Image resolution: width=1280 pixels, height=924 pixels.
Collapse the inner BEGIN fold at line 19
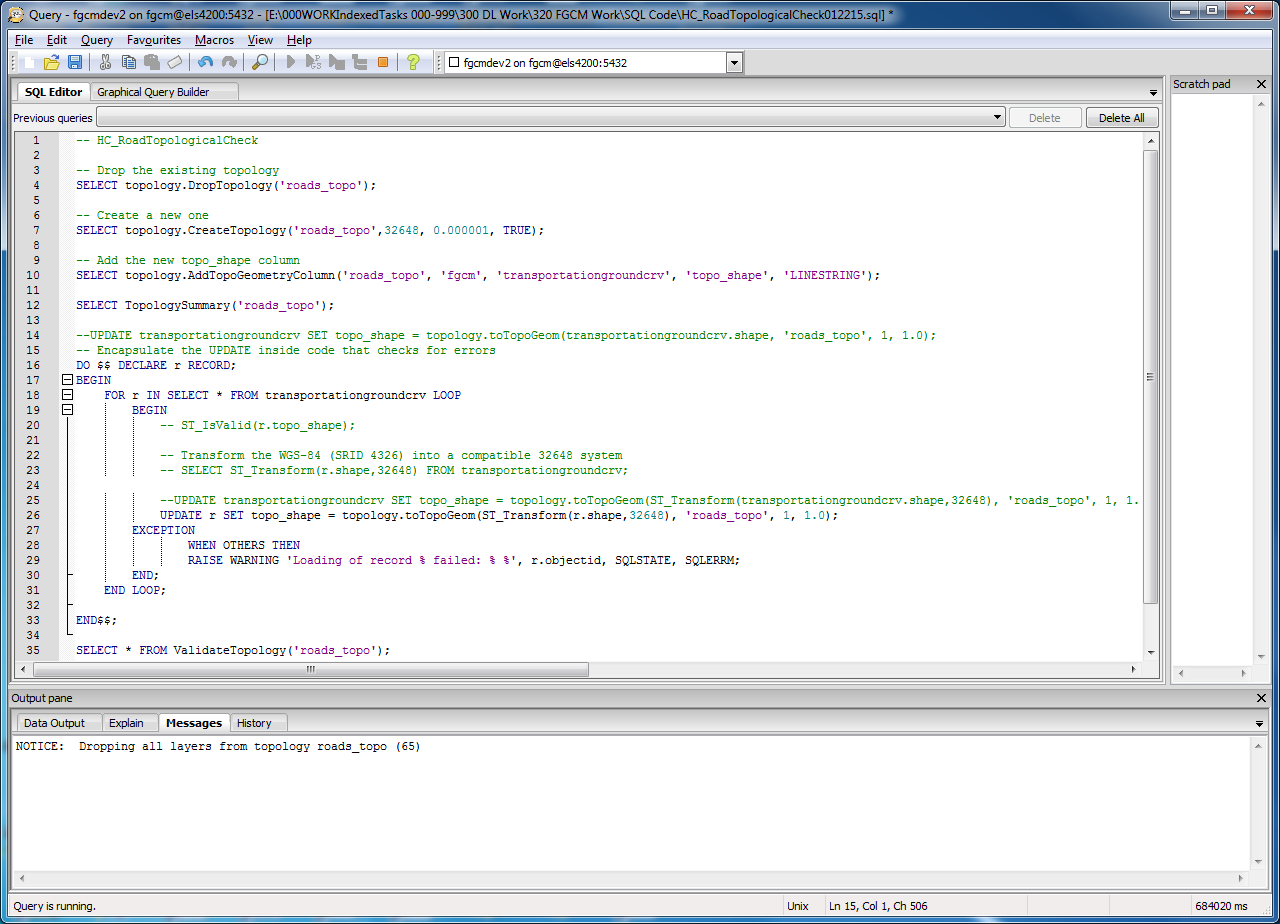pyautogui.click(x=67, y=410)
